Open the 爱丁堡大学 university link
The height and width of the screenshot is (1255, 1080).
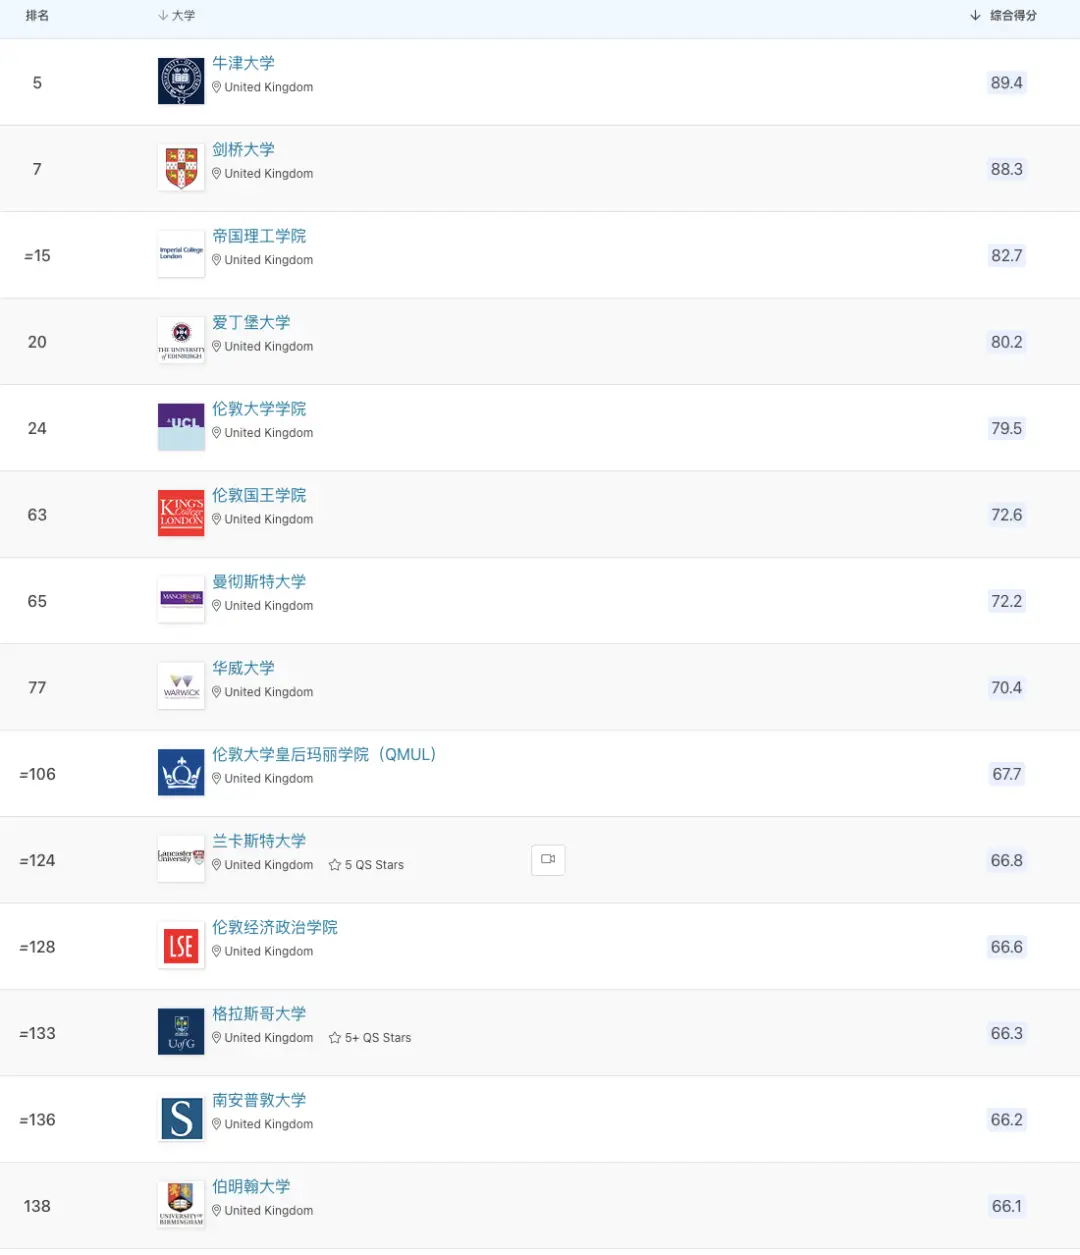251,322
